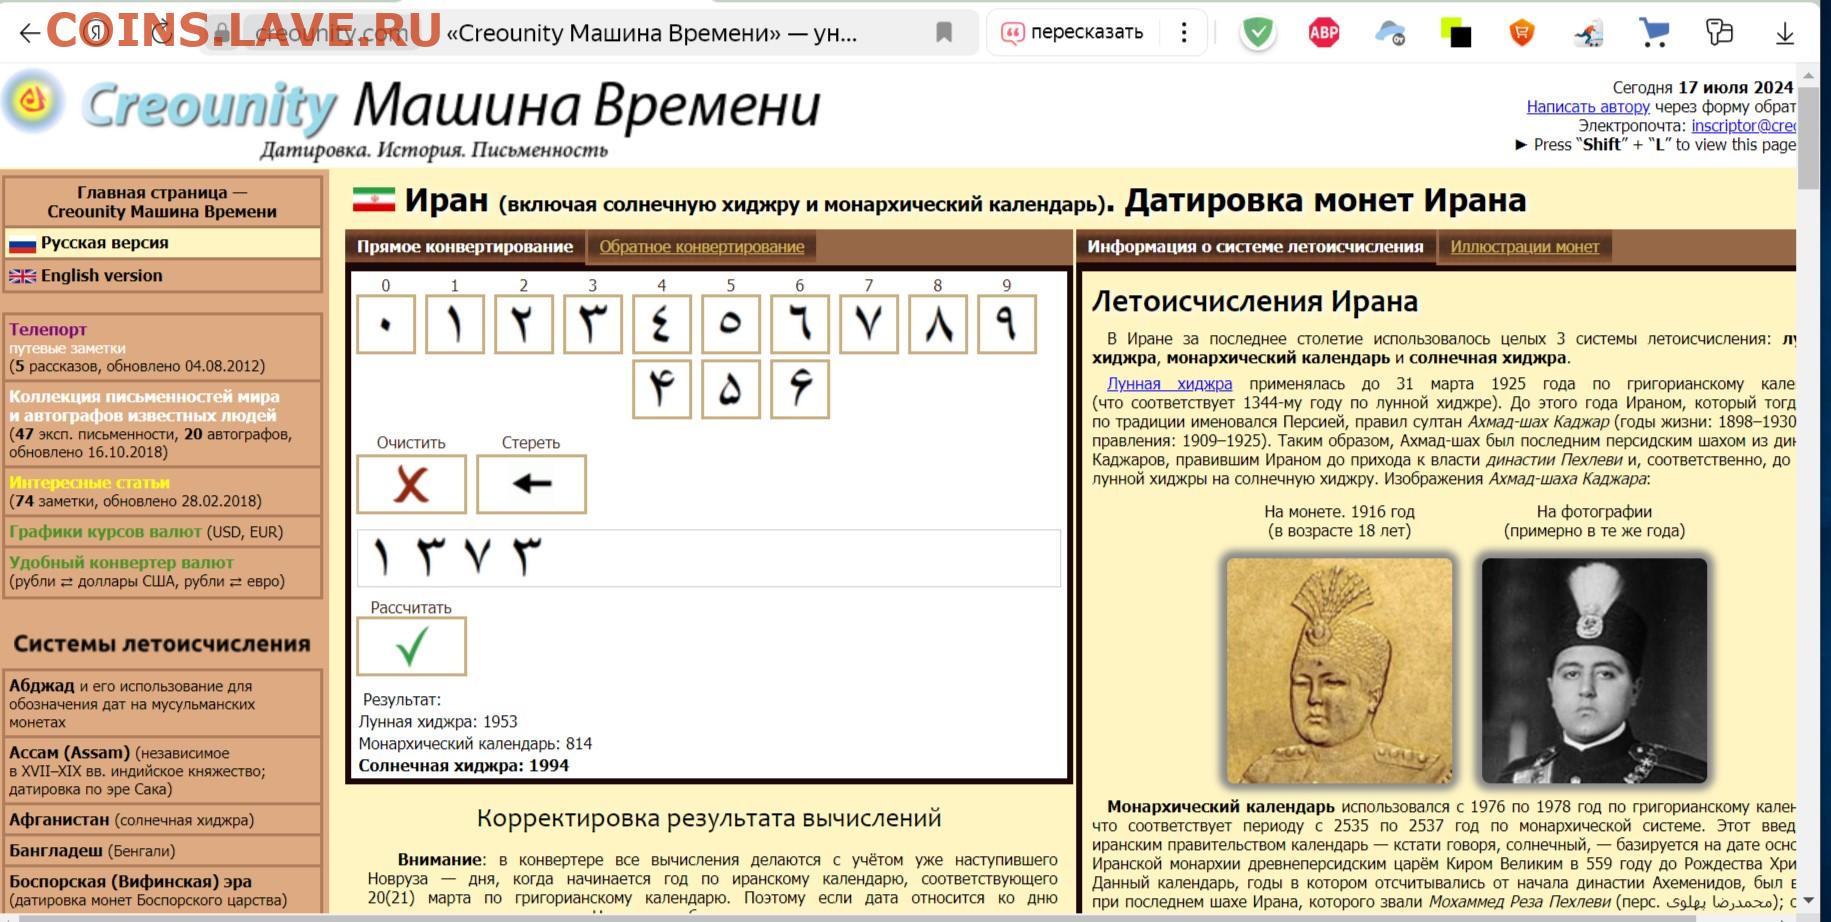The width and height of the screenshot is (1831, 922).
Task: Click the backspace arrow erase button
Action: 531,484
